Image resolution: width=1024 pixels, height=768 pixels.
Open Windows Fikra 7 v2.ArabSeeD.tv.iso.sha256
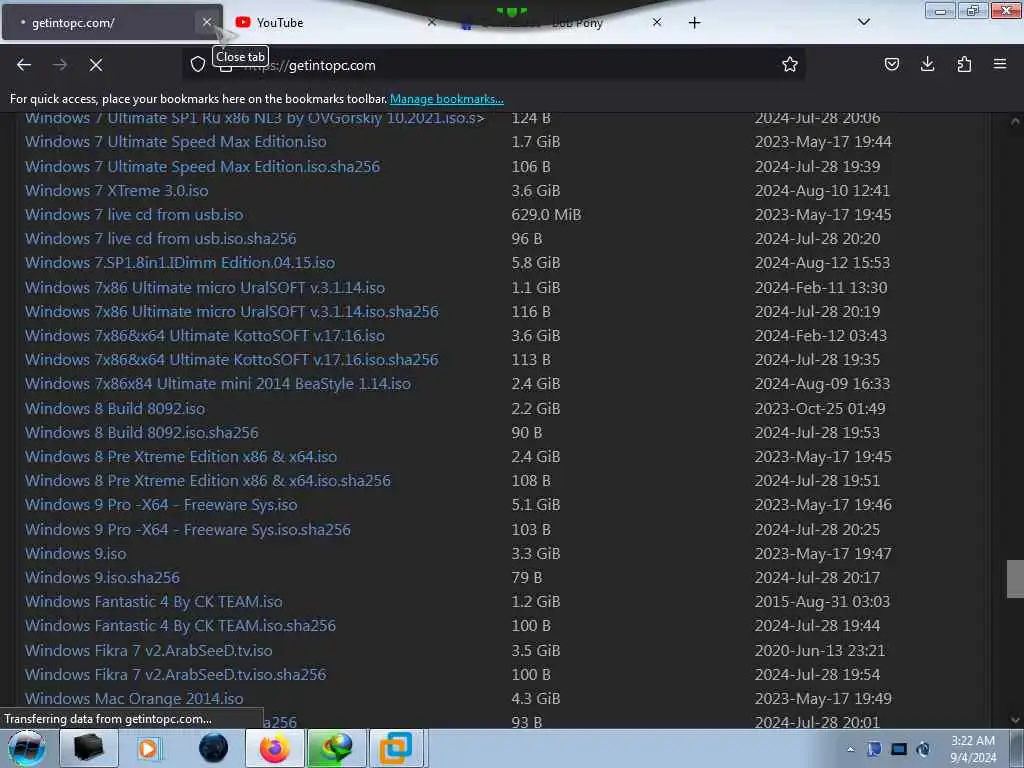coord(176,675)
